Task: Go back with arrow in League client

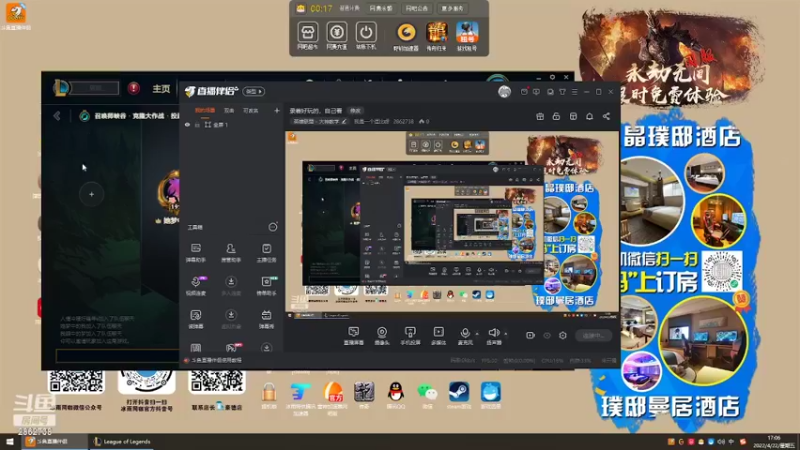Action: tap(57, 116)
